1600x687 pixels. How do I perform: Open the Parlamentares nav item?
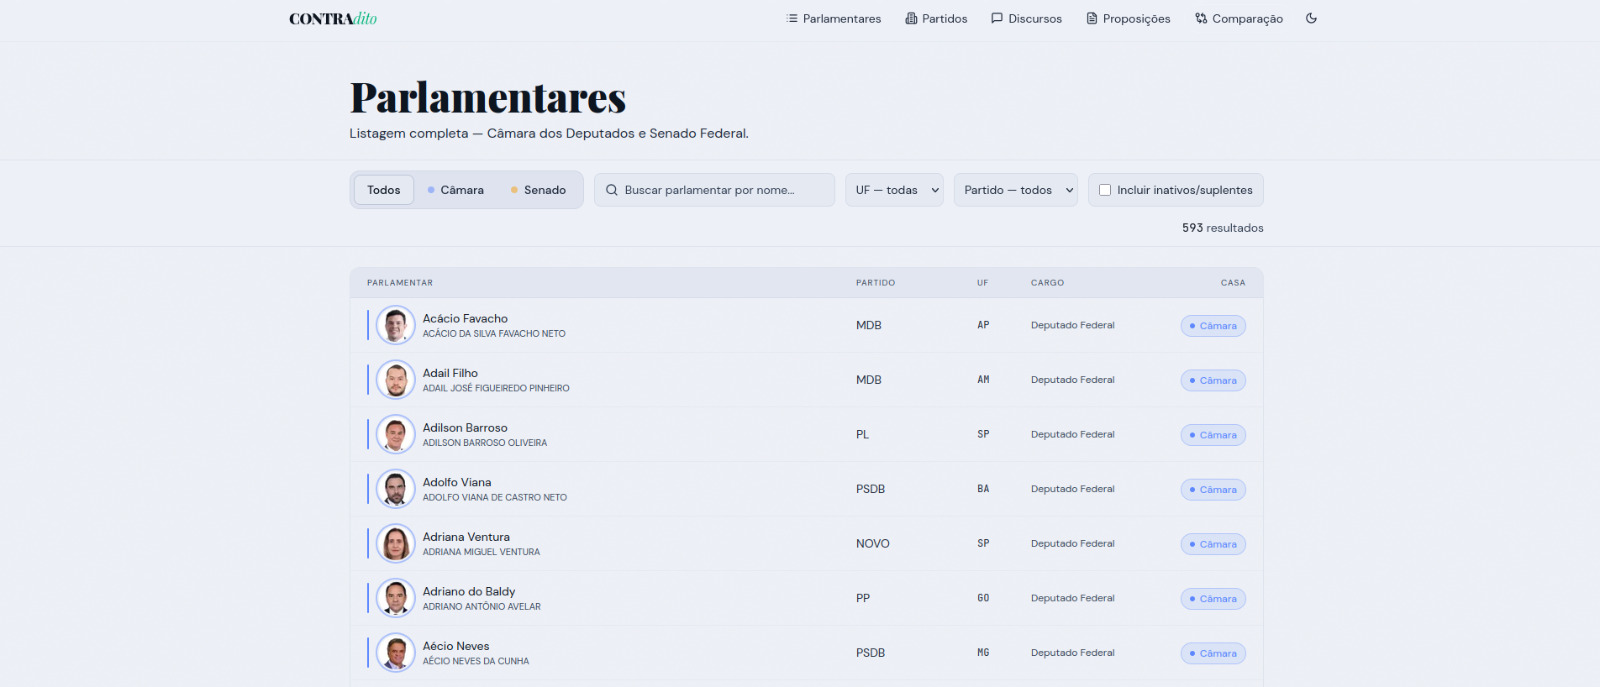coord(834,19)
